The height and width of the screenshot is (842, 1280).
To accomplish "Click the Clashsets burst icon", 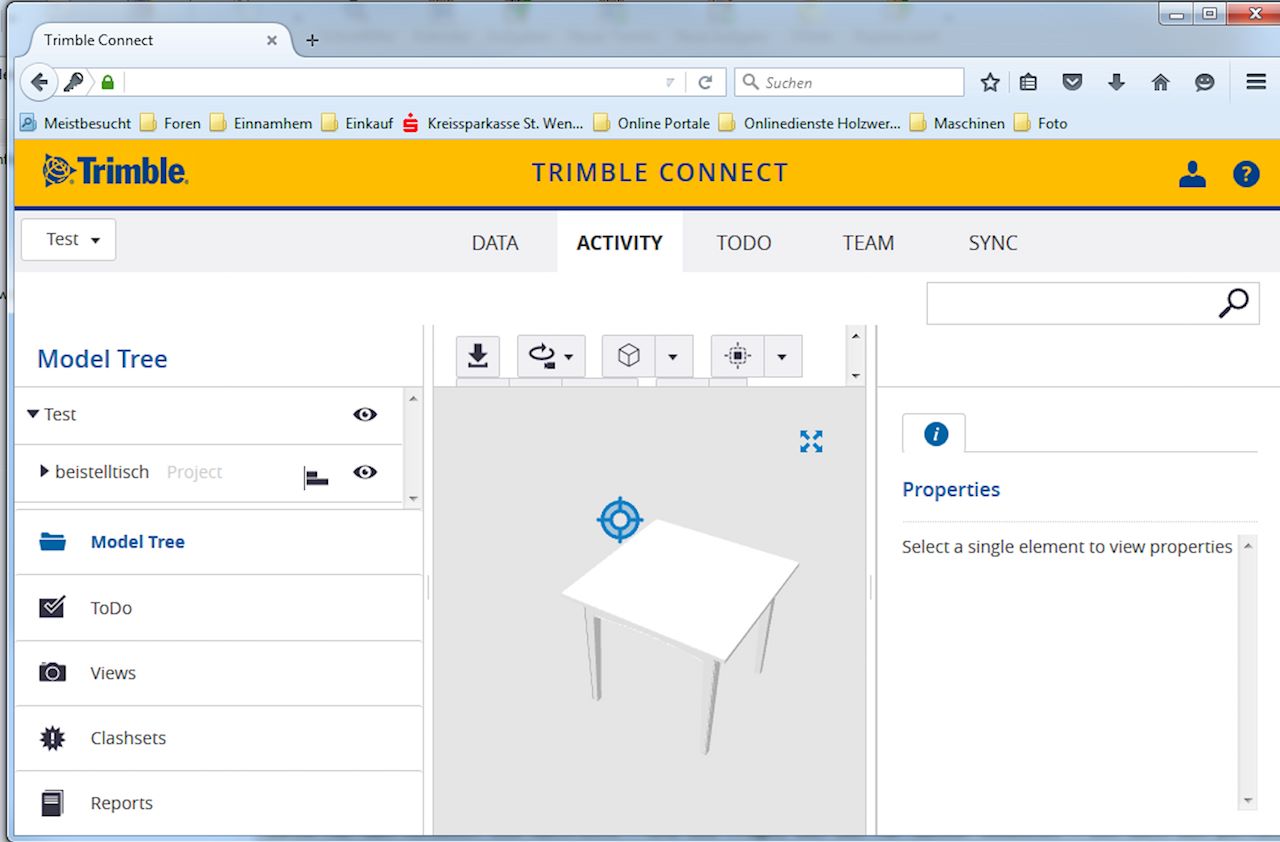I will [52, 738].
